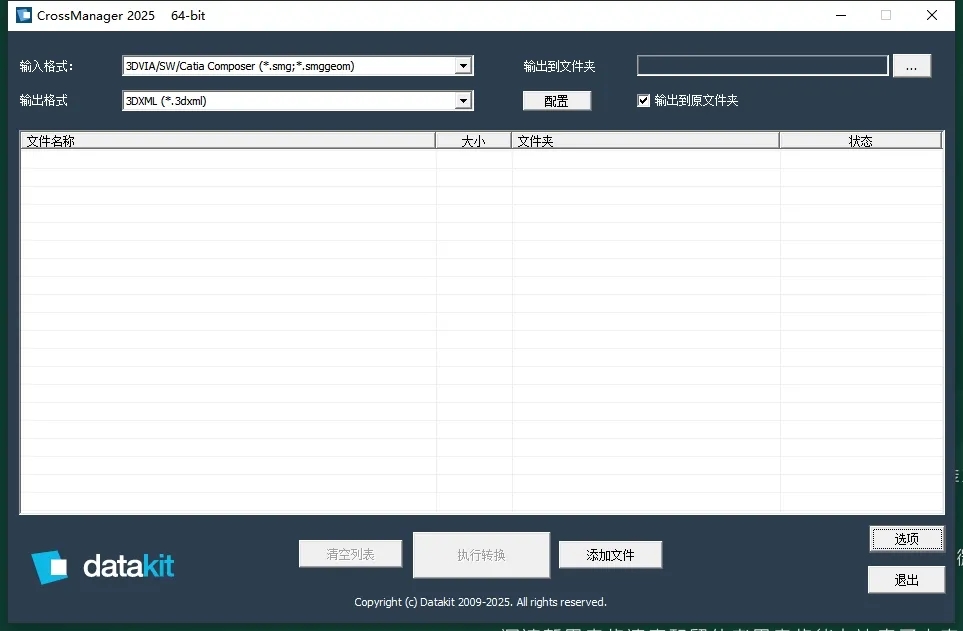The image size is (963, 631).
Task: Open the 选项 options button
Action: [906, 539]
